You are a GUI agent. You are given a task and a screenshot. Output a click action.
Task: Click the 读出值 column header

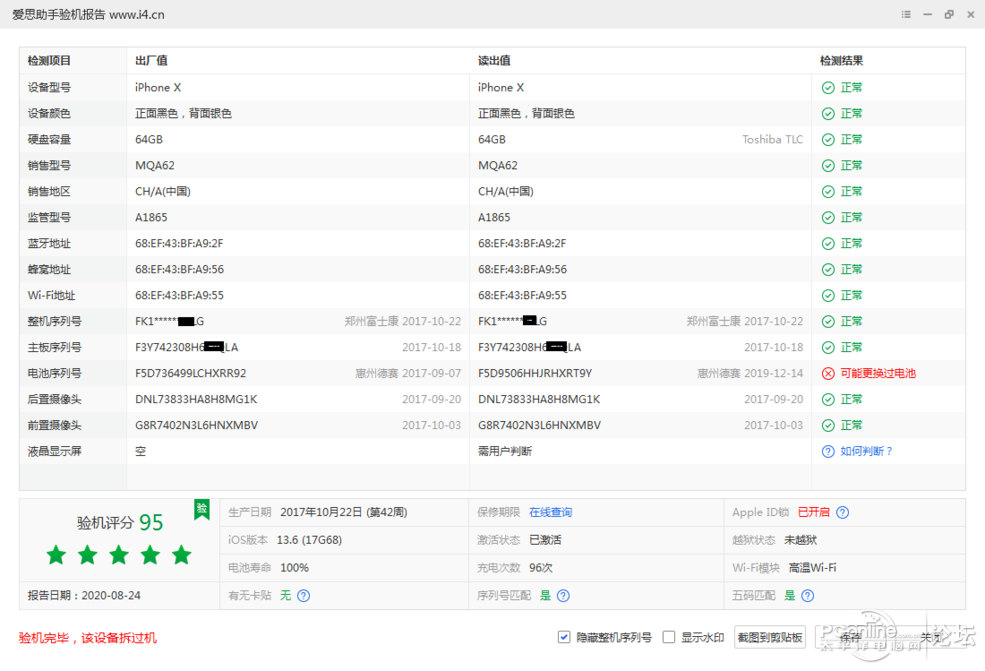point(494,61)
